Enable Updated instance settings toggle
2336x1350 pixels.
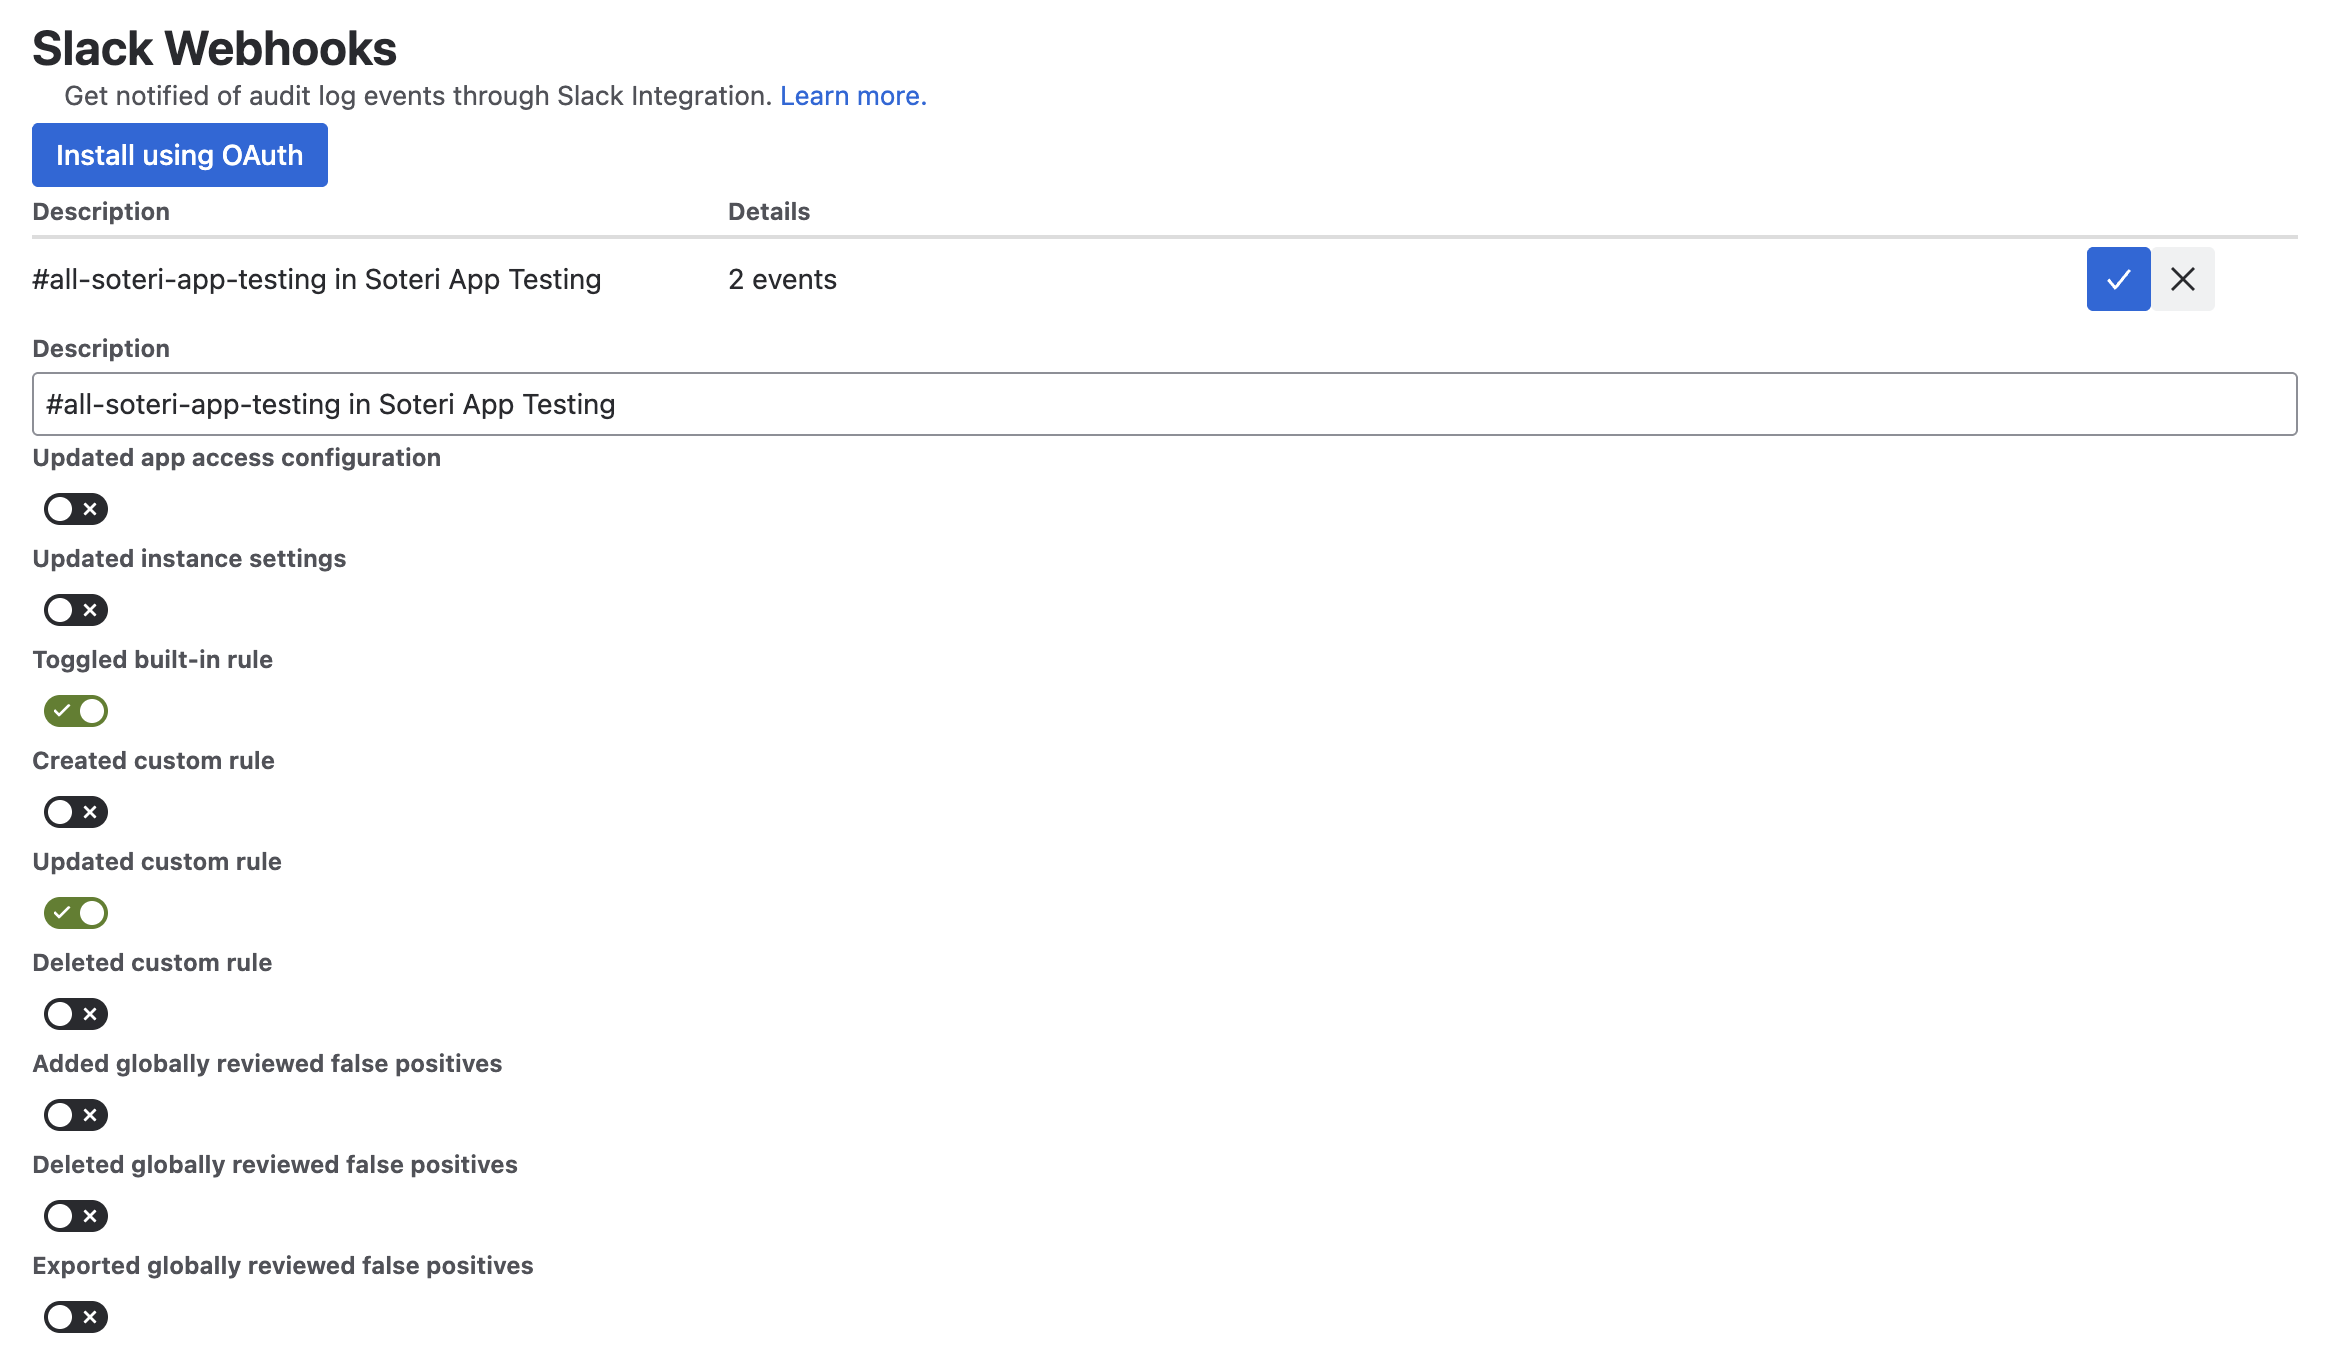(75, 610)
